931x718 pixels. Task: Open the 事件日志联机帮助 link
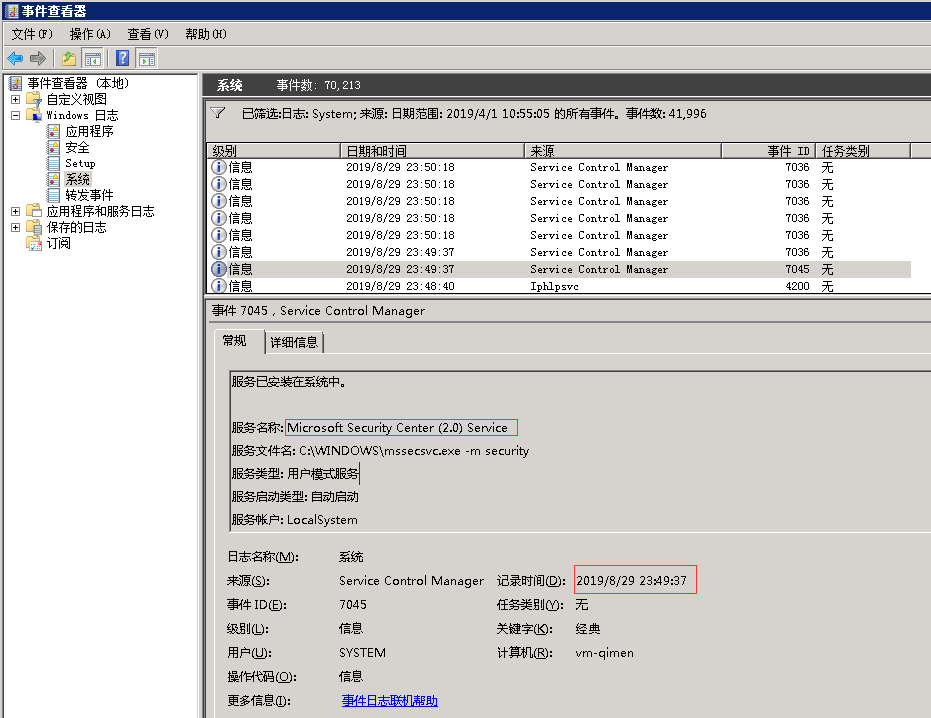coord(390,701)
